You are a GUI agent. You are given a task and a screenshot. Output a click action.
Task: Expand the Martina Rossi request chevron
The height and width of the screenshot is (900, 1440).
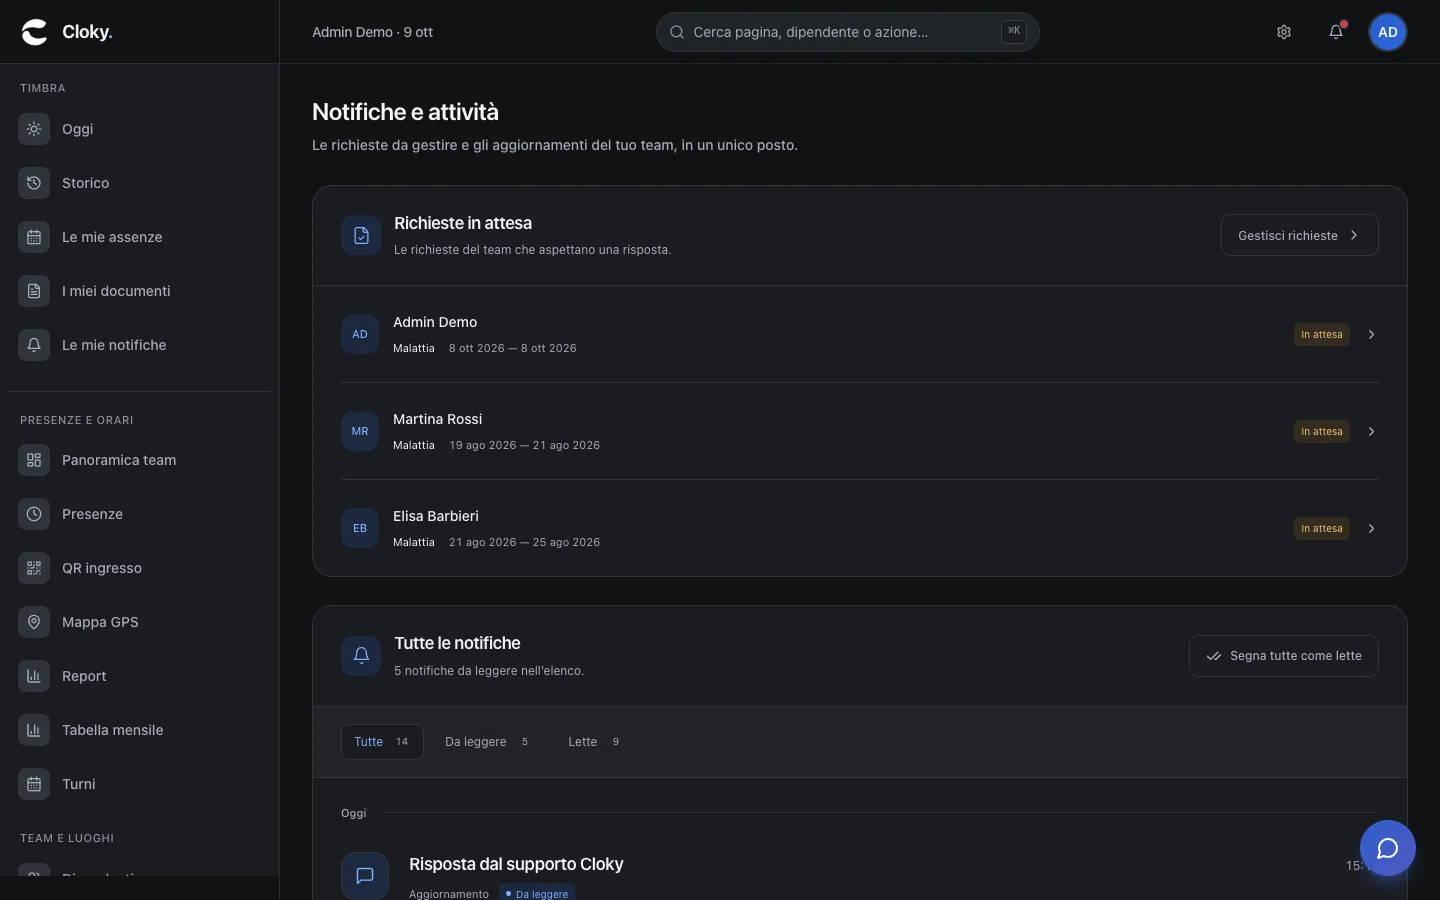(1371, 431)
